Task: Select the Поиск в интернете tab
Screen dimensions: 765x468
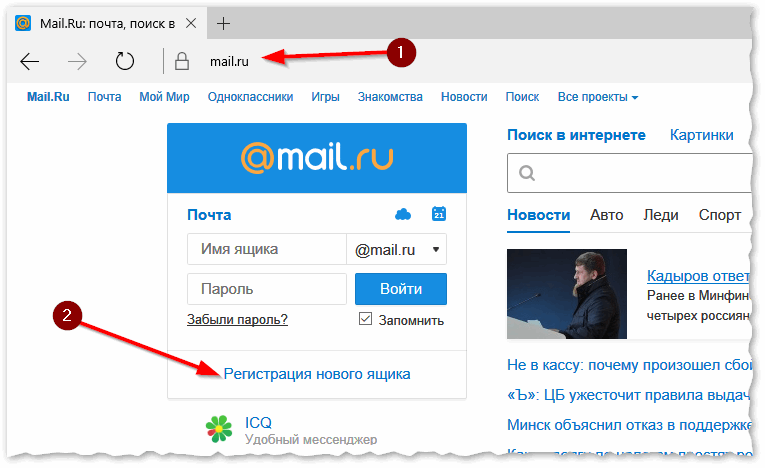Action: (x=576, y=135)
